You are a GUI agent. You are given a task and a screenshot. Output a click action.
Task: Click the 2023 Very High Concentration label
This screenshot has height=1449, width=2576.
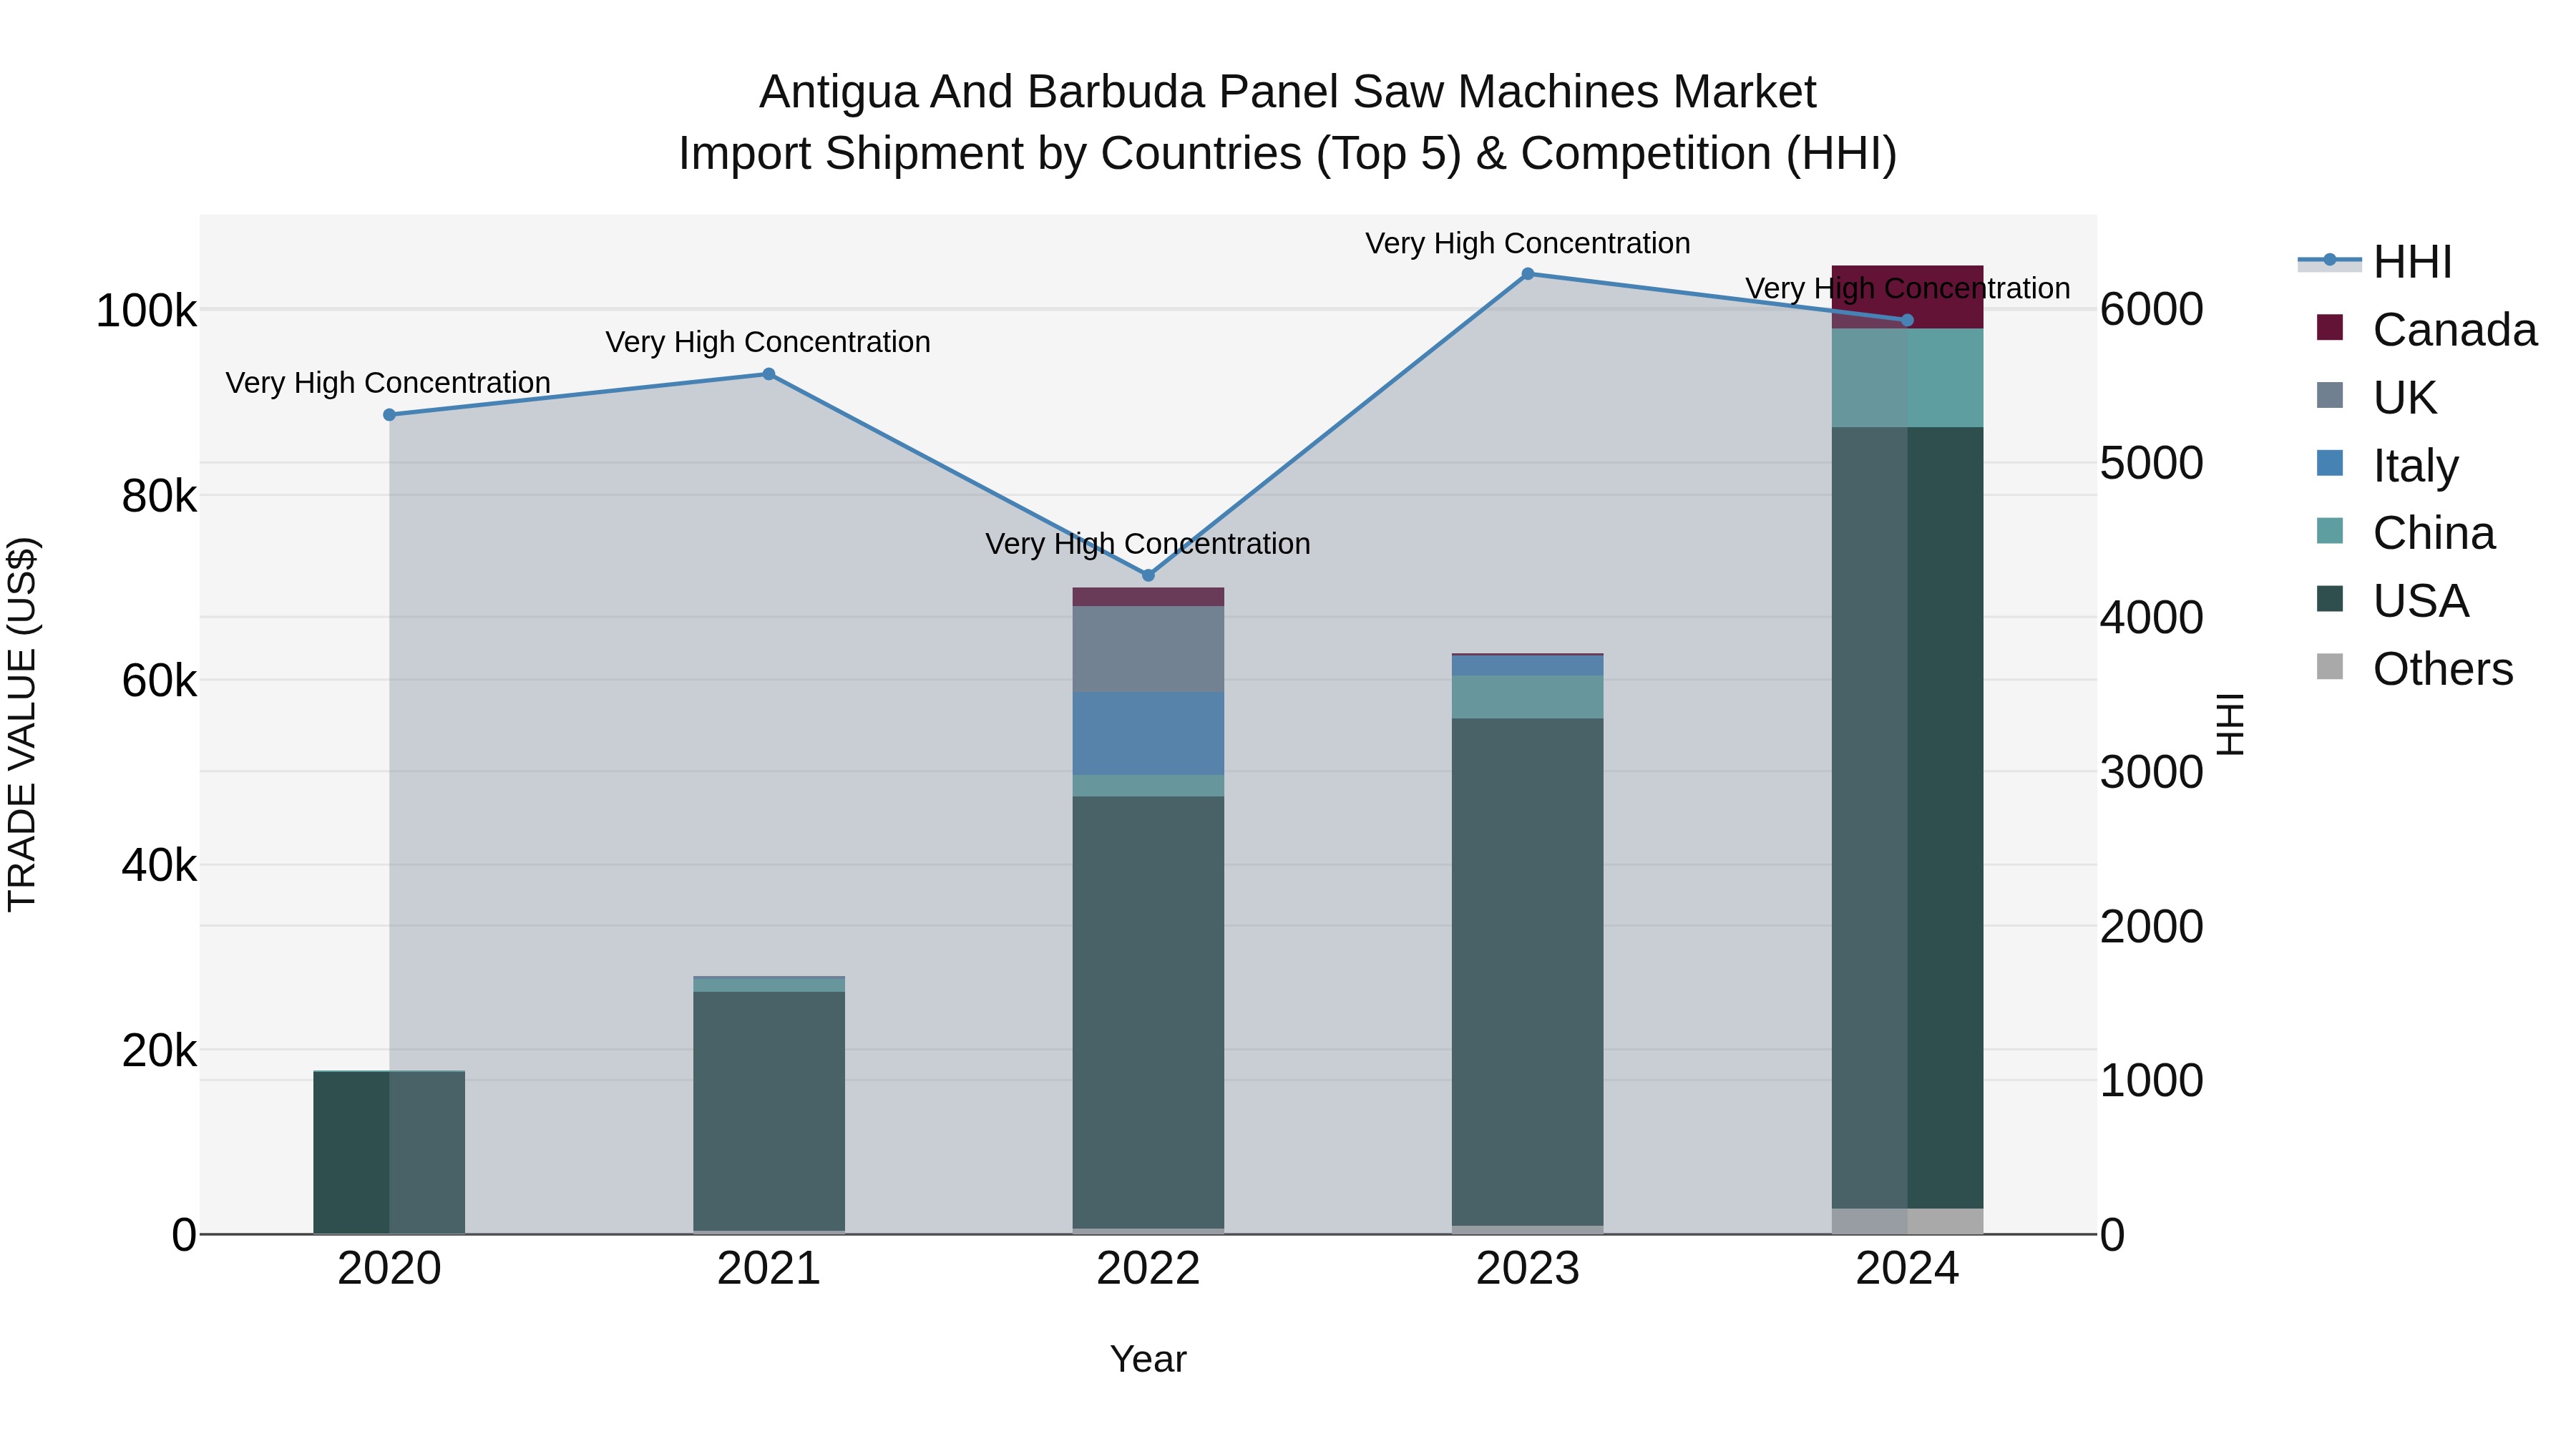click(1528, 243)
